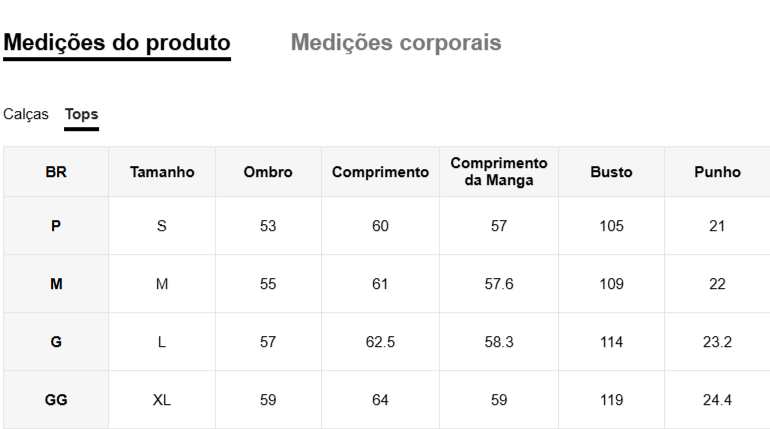Click the Busto value 105
This screenshot has height=429, width=770.
tap(611, 226)
